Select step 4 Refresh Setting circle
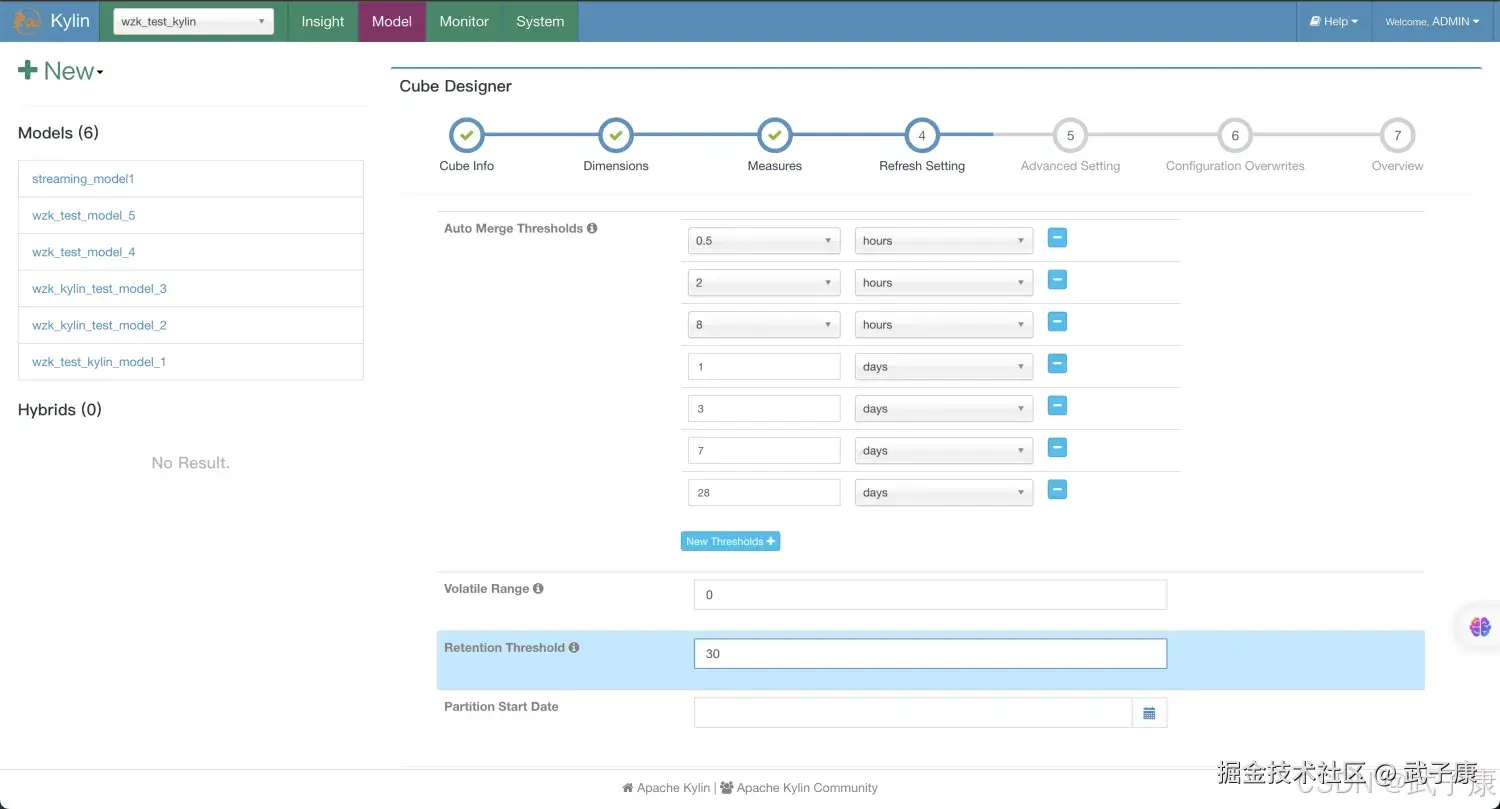 922,136
